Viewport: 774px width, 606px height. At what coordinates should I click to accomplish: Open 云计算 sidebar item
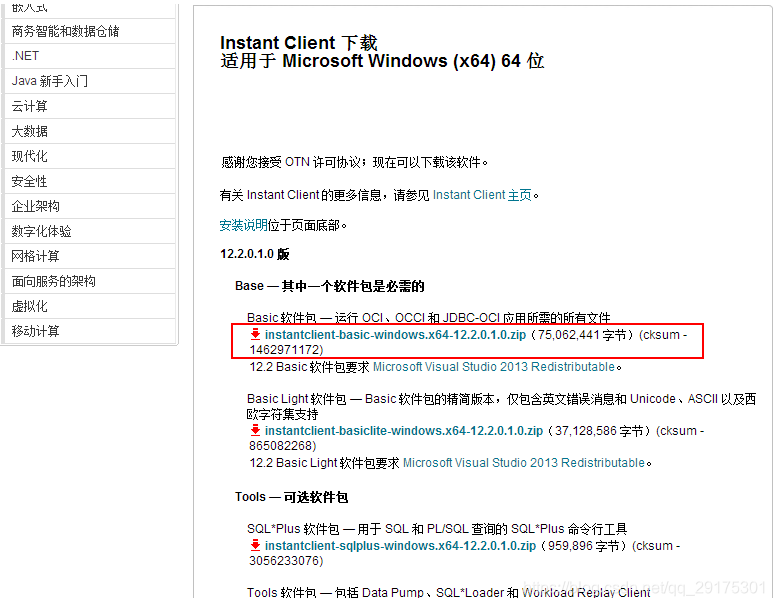[x=89, y=106]
